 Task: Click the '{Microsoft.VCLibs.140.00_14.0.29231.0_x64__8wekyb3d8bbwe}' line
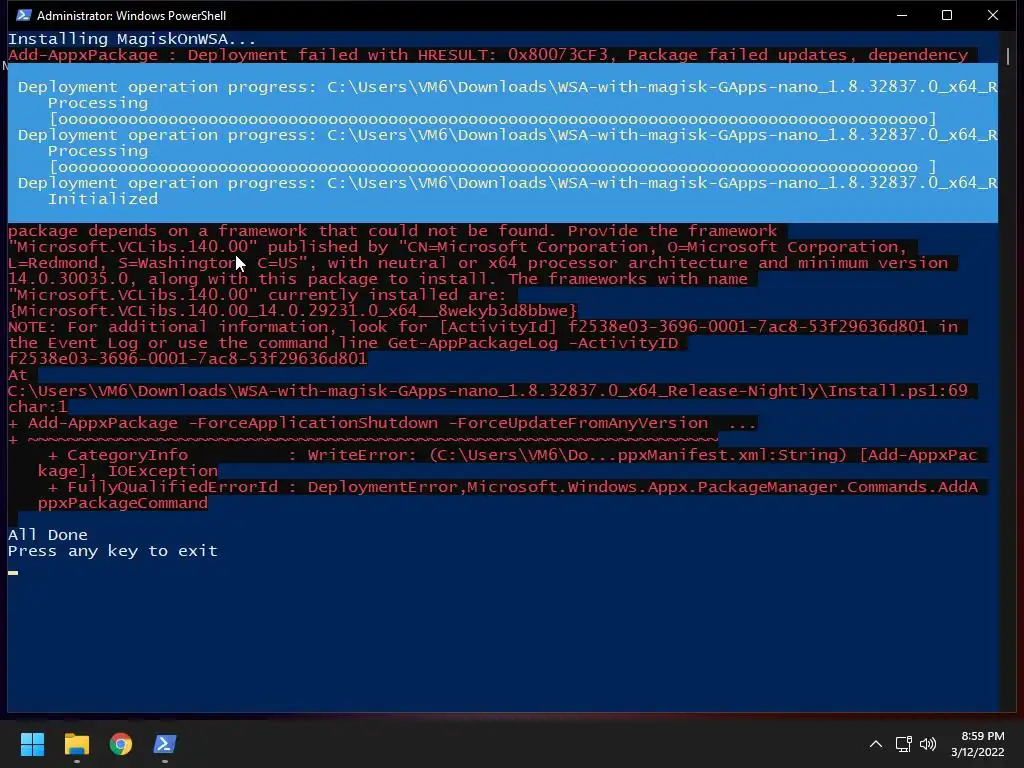tap(293, 311)
